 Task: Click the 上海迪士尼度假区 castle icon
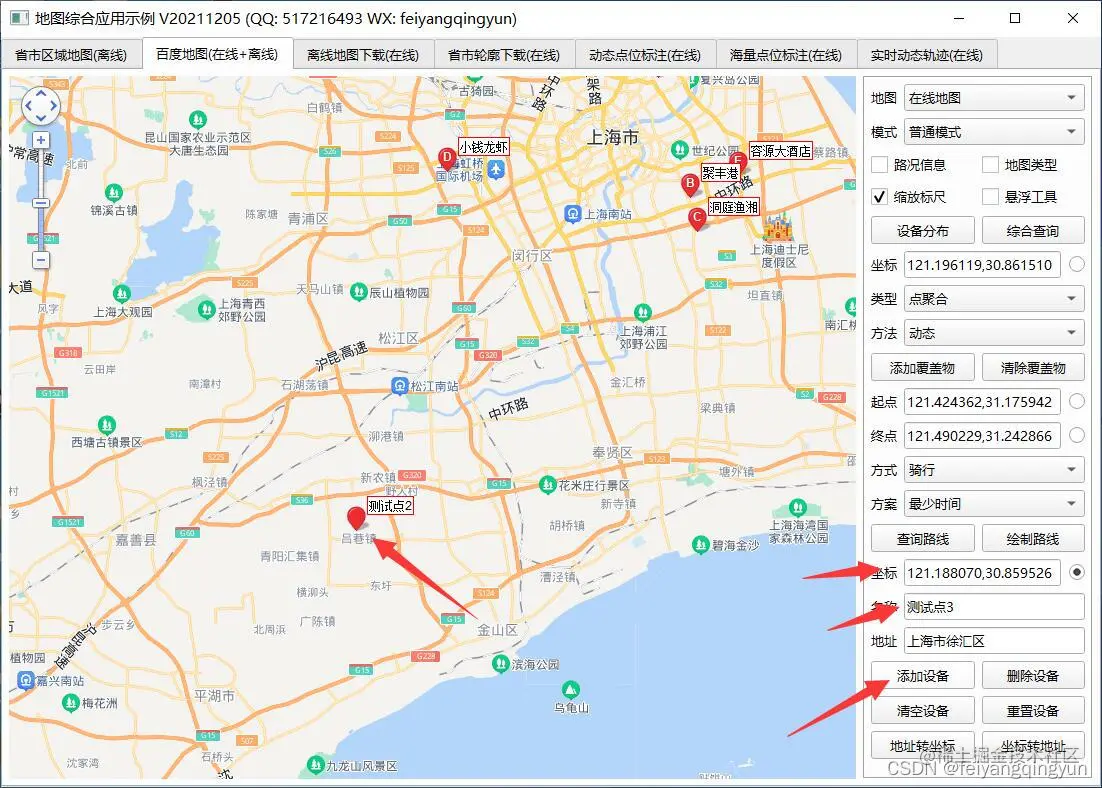click(x=778, y=227)
